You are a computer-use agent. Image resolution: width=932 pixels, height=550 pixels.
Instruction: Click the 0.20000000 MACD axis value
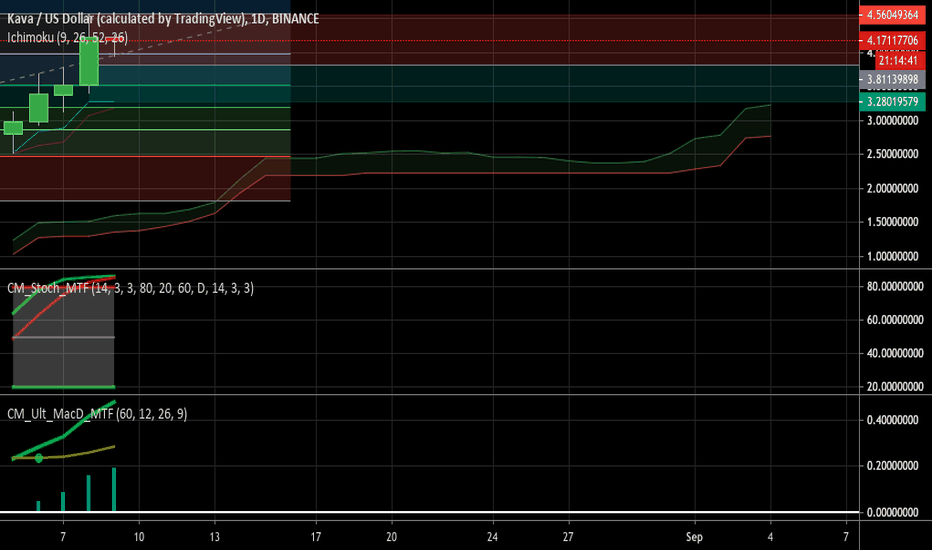[x=892, y=466]
